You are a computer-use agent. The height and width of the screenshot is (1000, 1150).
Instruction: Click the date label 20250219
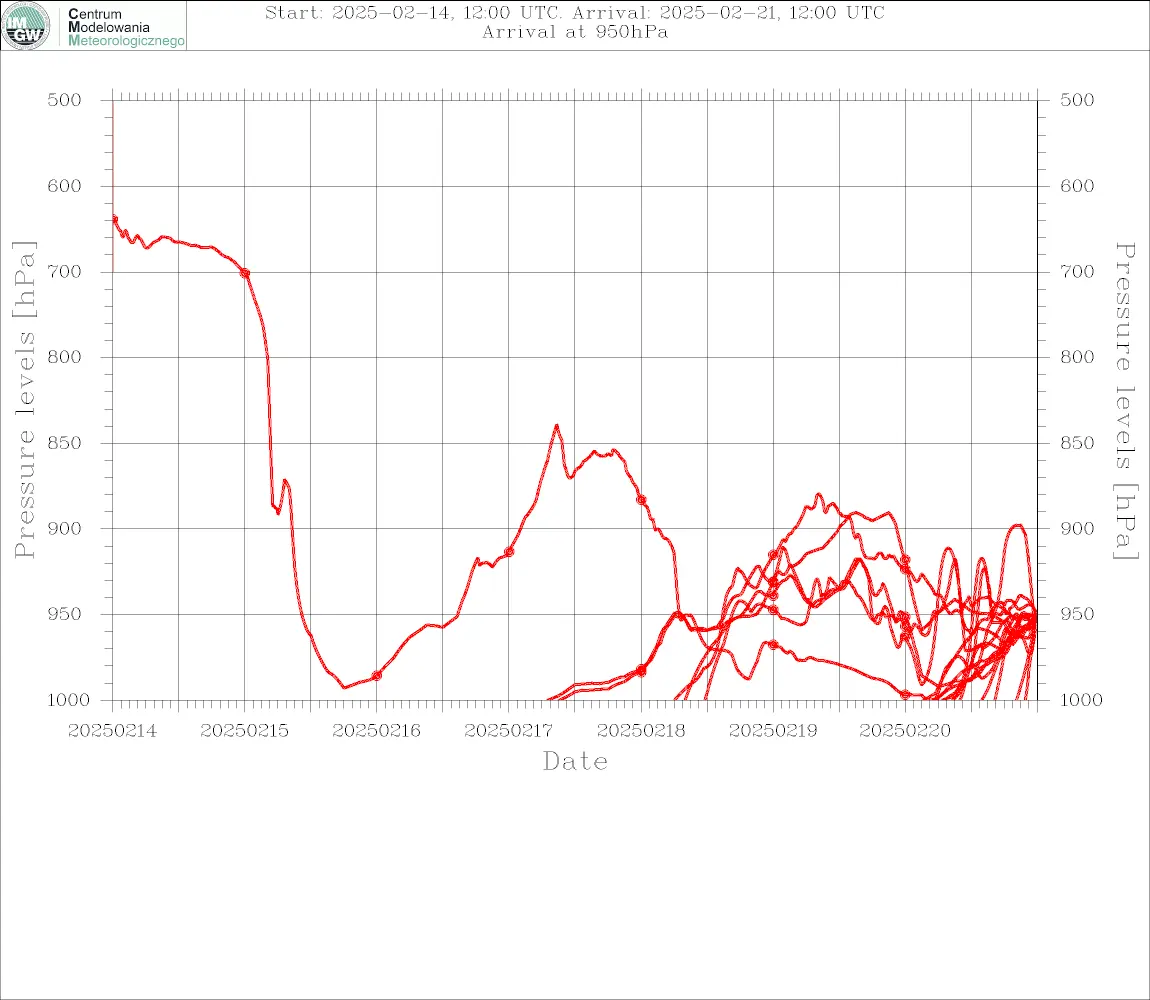[x=773, y=731]
